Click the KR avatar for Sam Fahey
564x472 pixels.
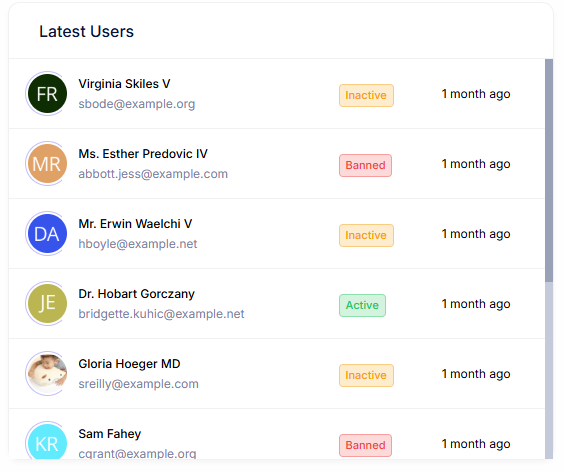[47, 441]
